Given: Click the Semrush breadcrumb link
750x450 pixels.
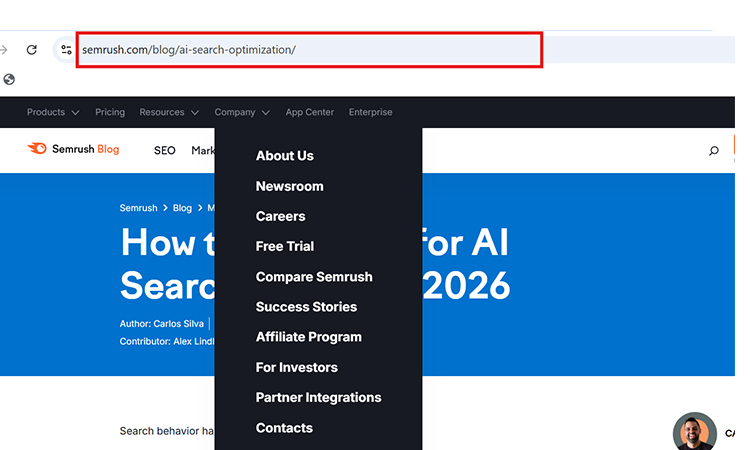Looking at the screenshot, I should 138,208.
